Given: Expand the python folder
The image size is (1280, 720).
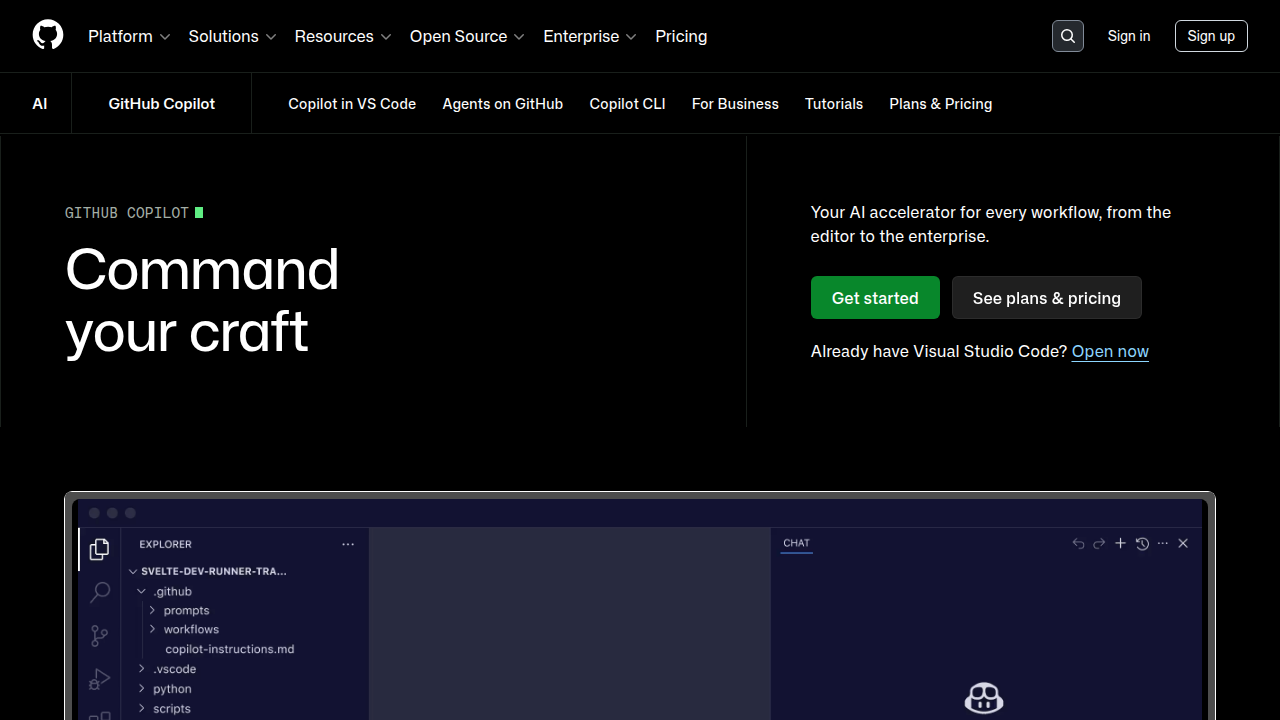Looking at the screenshot, I should [166, 689].
